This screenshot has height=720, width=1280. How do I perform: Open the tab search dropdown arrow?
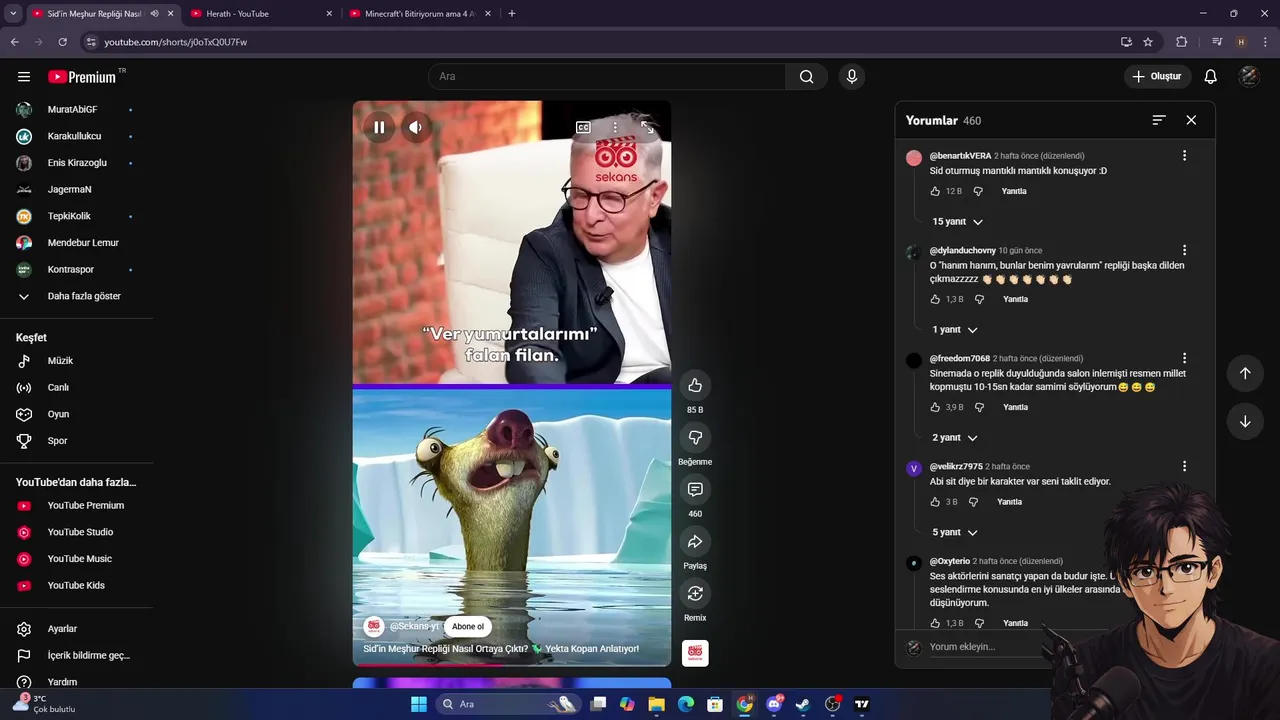(x=13, y=14)
